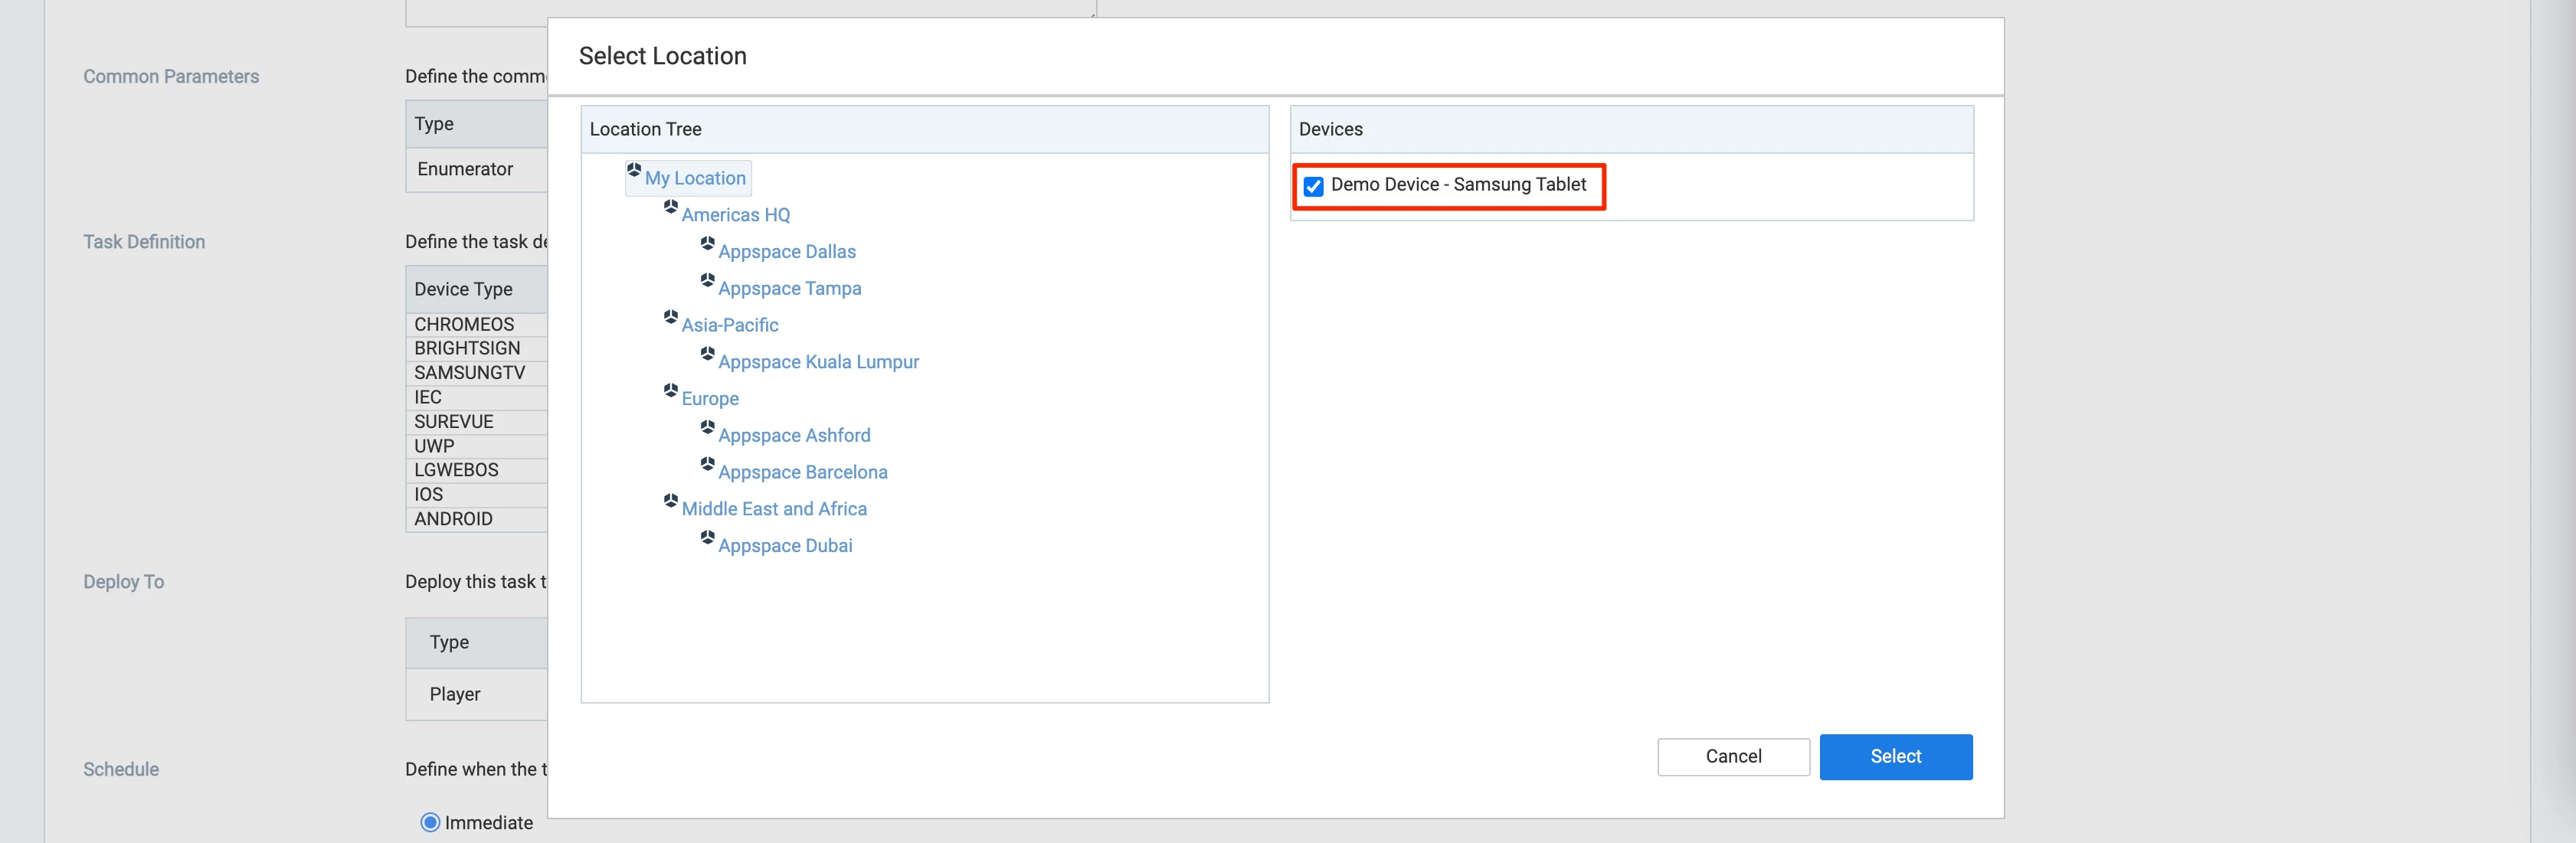Uncheck Demo Device - Samsung Tablet checkbox
The height and width of the screenshot is (843, 2576).
(1313, 186)
